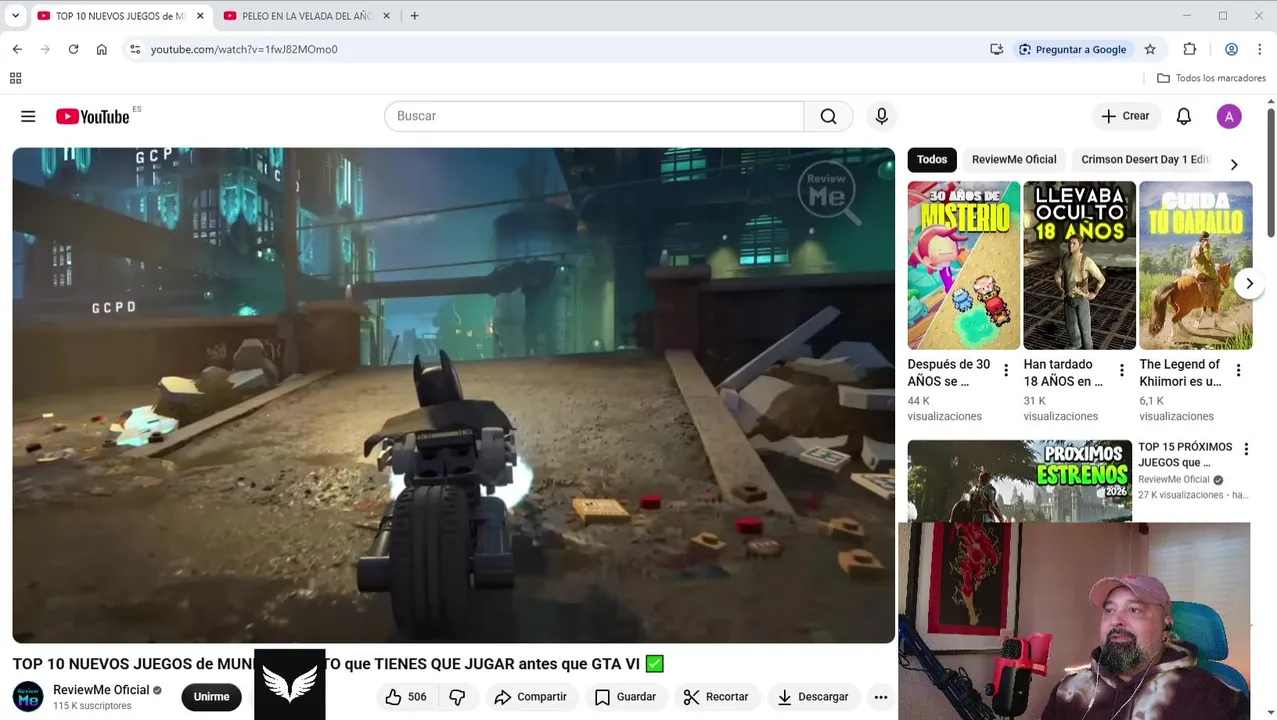The height and width of the screenshot is (720, 1277).
Task: Bookmark this page with star icon
Action: coord(1150,49)
